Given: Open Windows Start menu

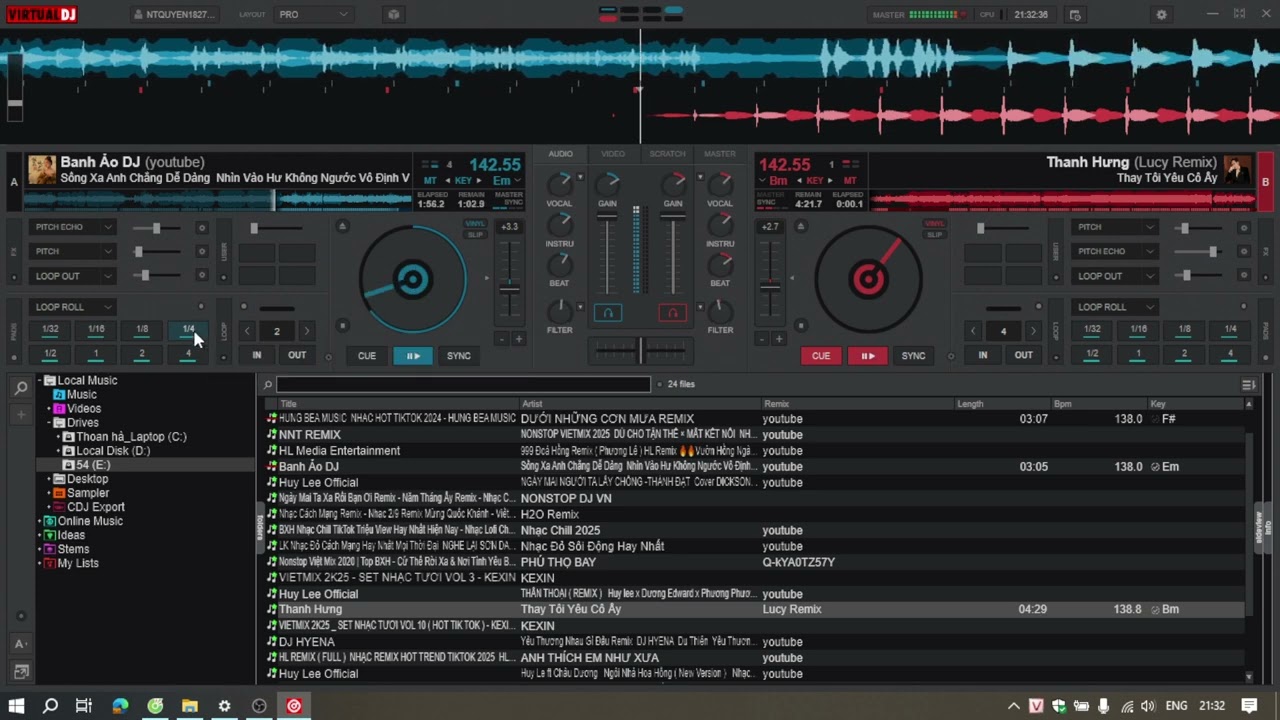Looking at the screenshot, I should [x=16, y=706].
